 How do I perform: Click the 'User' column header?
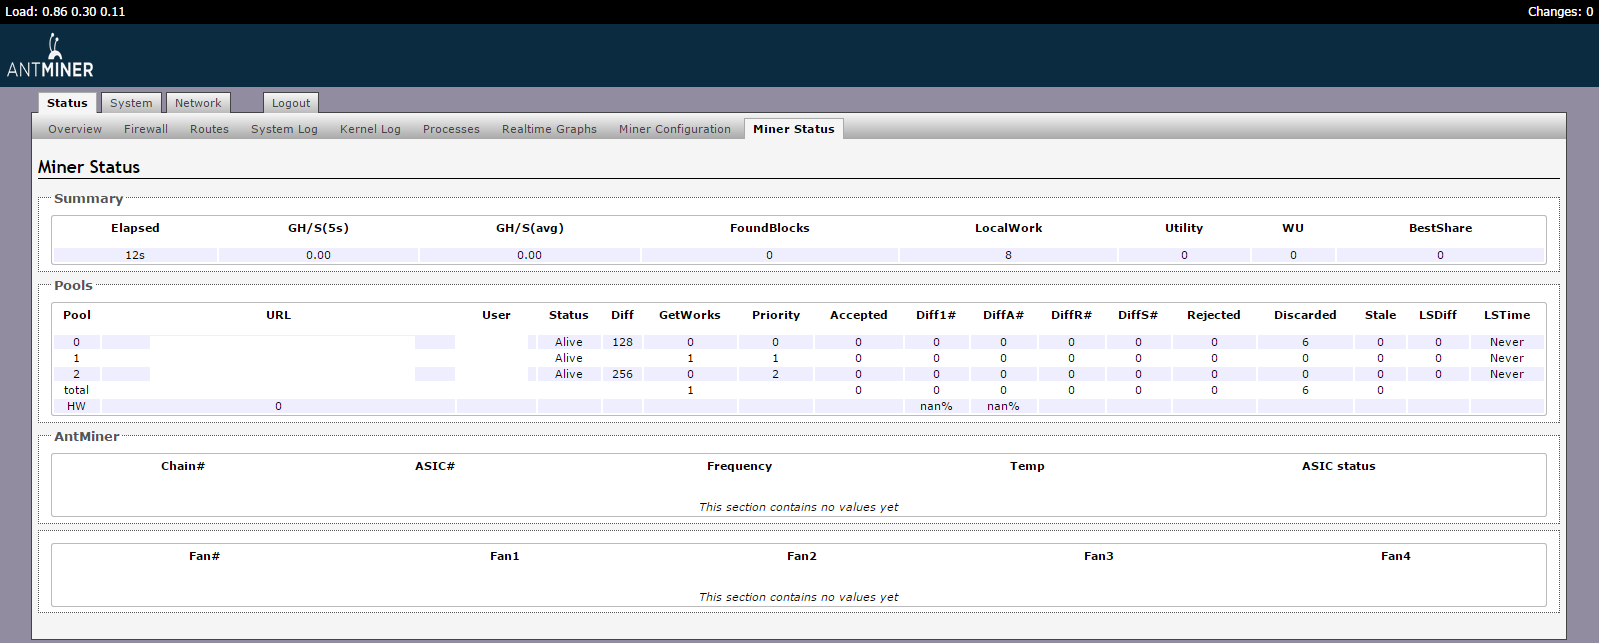click(x=496, y=315)
